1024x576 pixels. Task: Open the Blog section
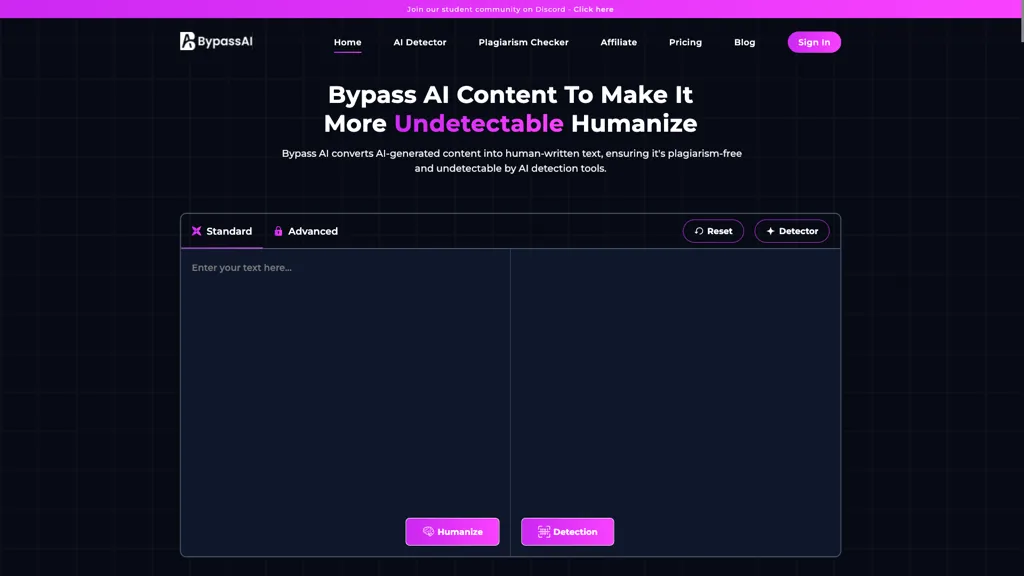[744, 42]
